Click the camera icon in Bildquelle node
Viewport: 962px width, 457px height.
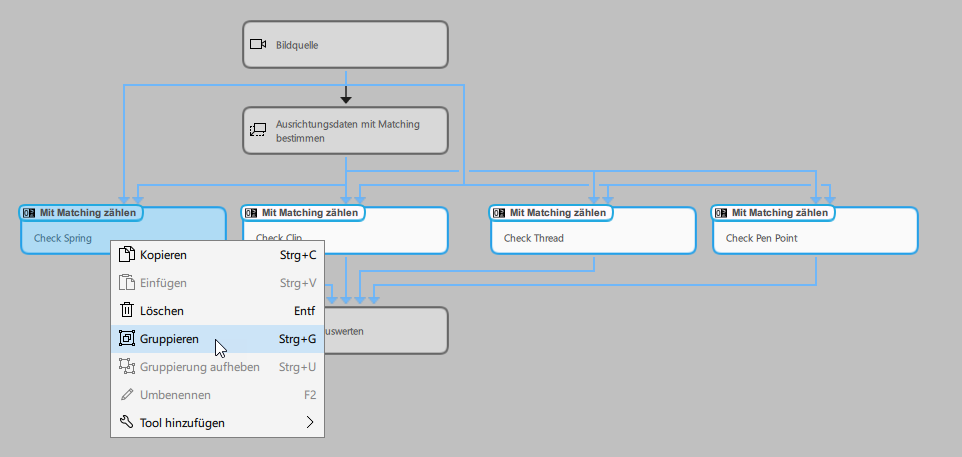[x=257, y=44]
